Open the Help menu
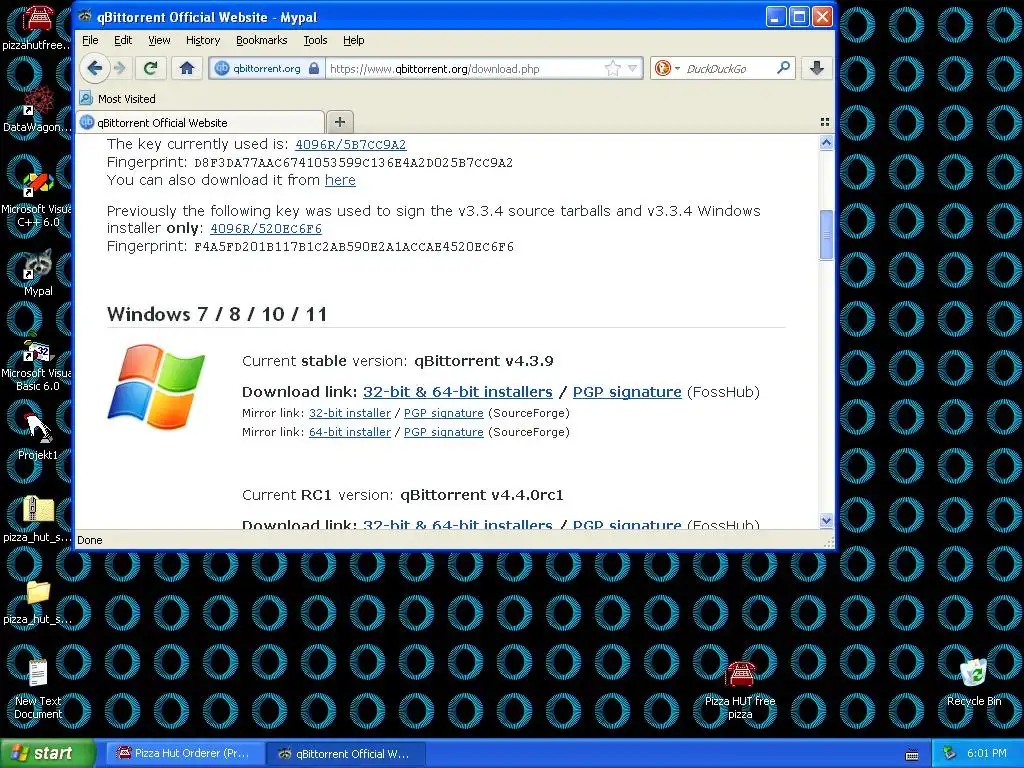 tap(353, 40)
